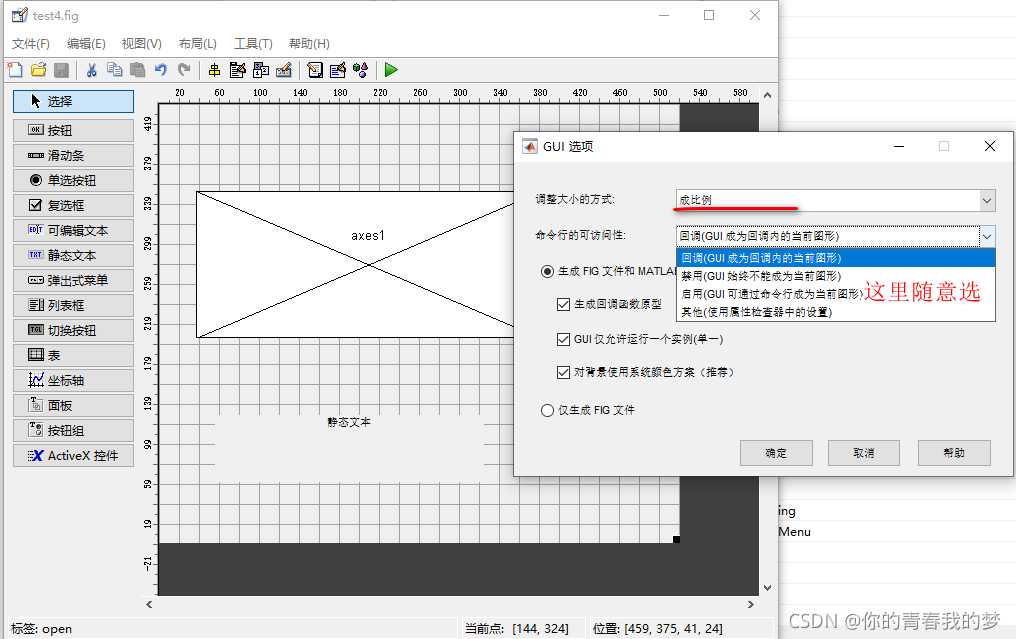Toggle GUI 仅允许运行一个实例 checkbox

coord(564,339)
